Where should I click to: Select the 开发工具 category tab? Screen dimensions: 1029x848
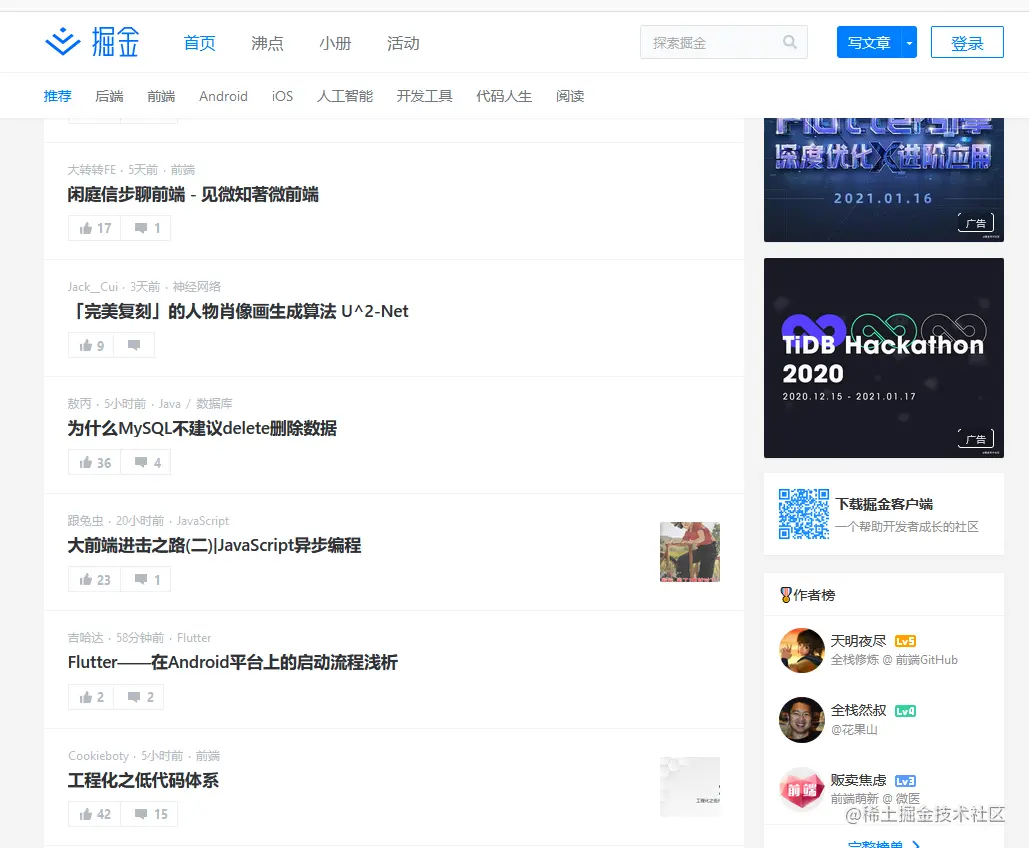point(424,96)
